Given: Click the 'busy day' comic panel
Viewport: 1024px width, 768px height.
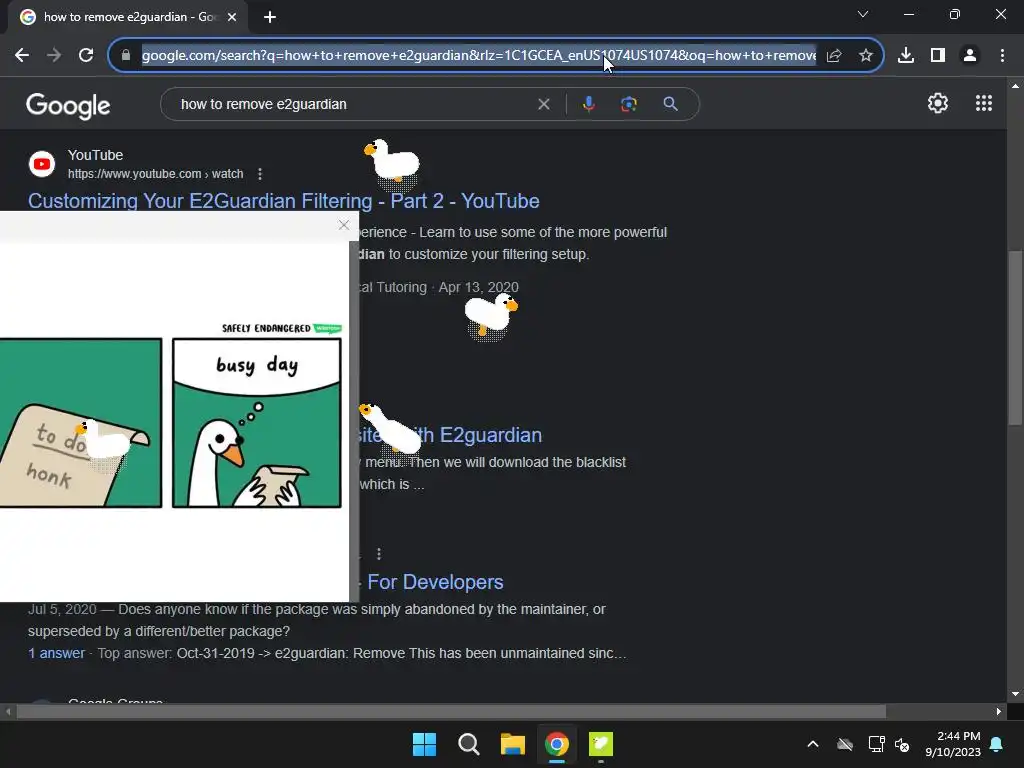Looking at the screenshot, I should click(257, 423).
